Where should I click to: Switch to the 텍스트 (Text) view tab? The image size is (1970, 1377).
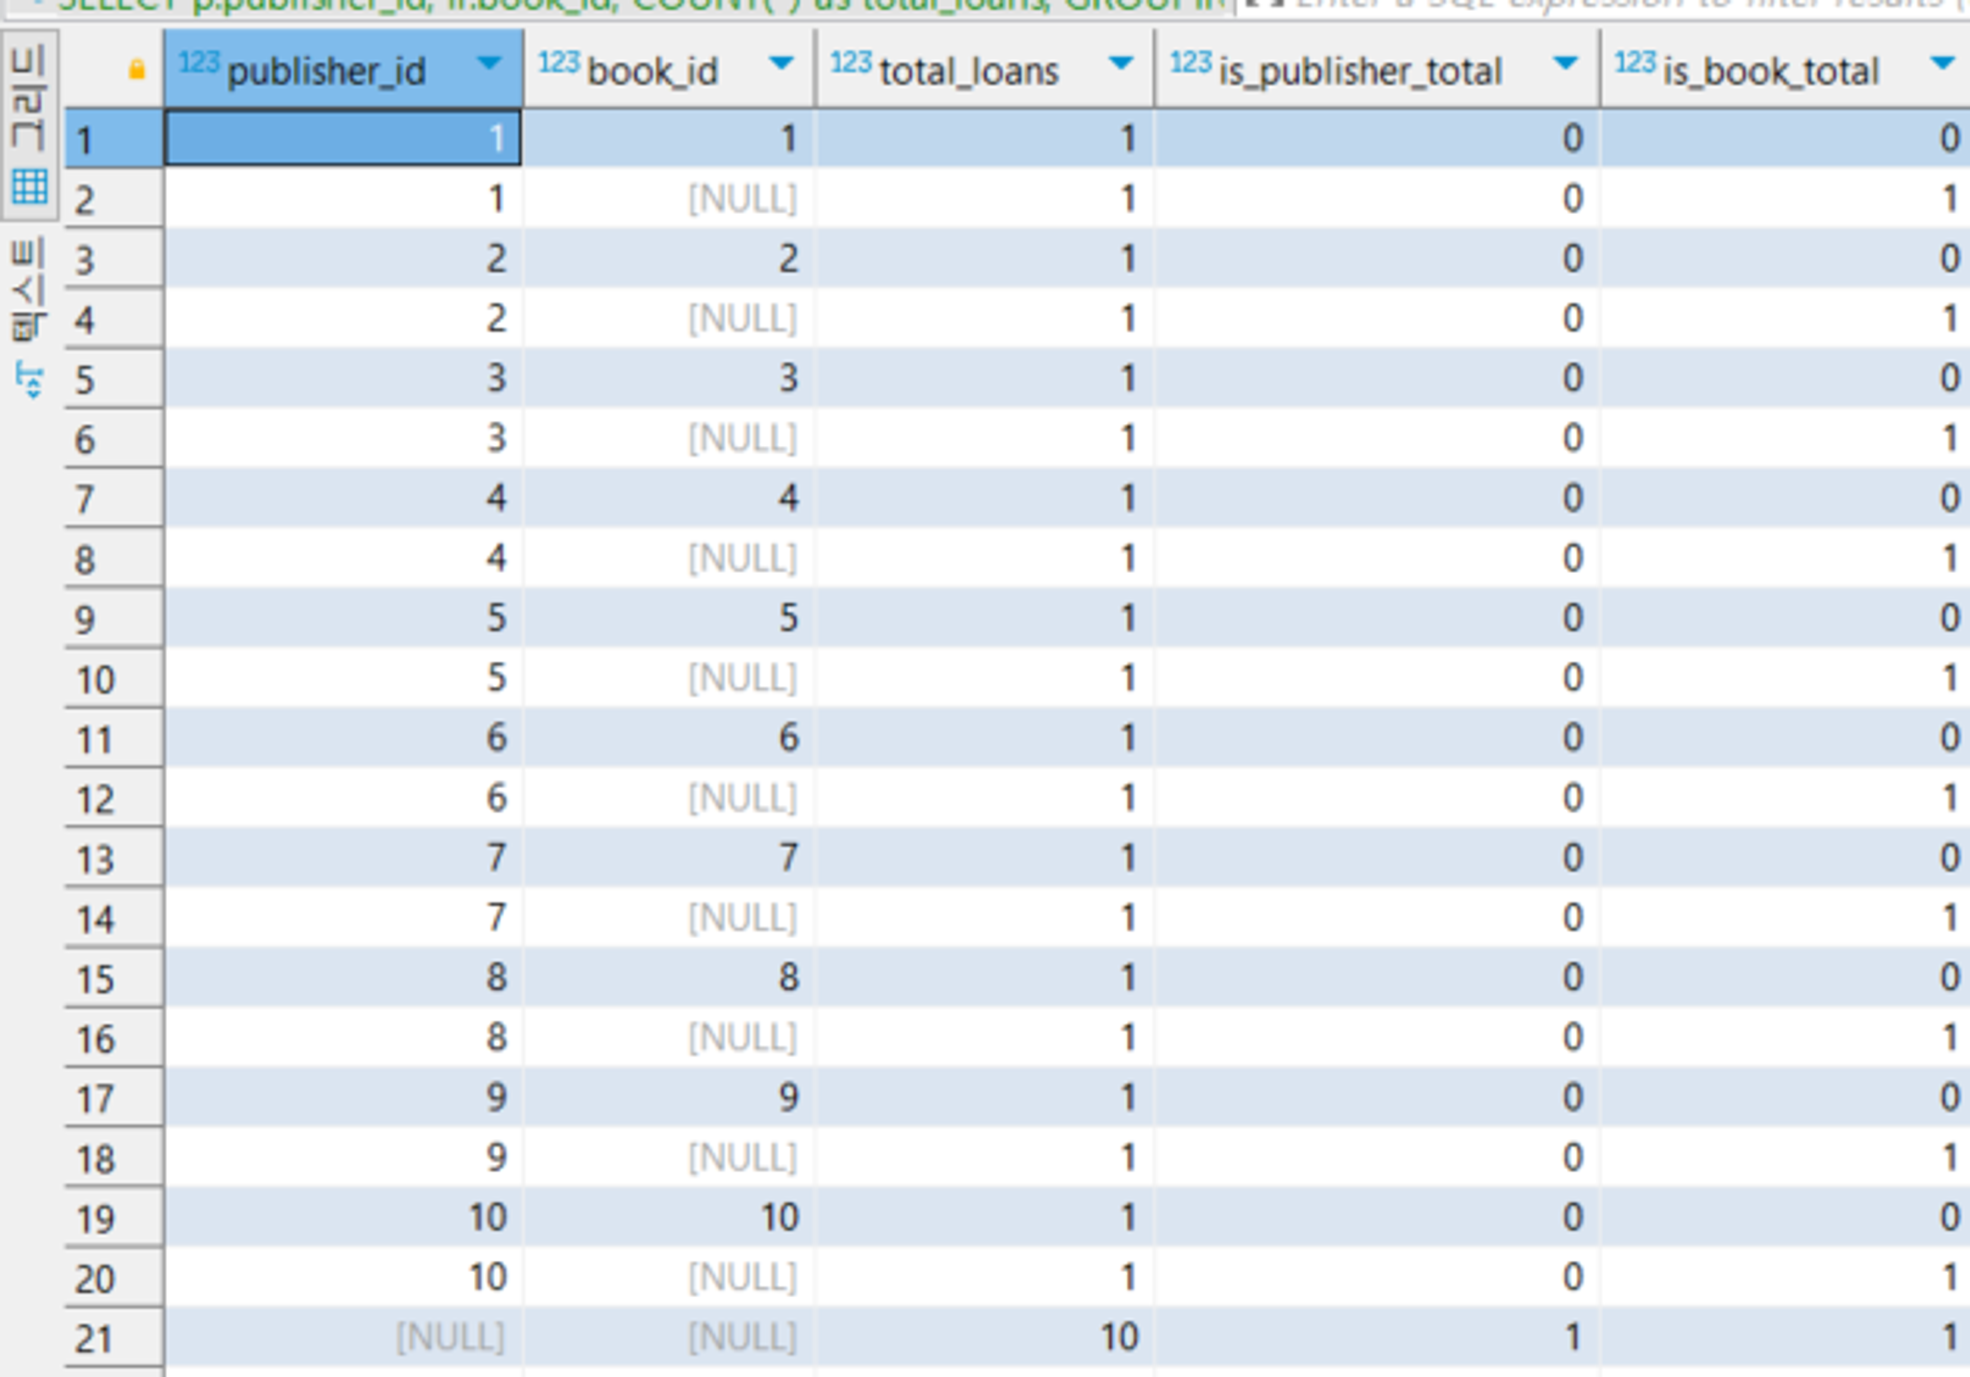tap(29, 290)
